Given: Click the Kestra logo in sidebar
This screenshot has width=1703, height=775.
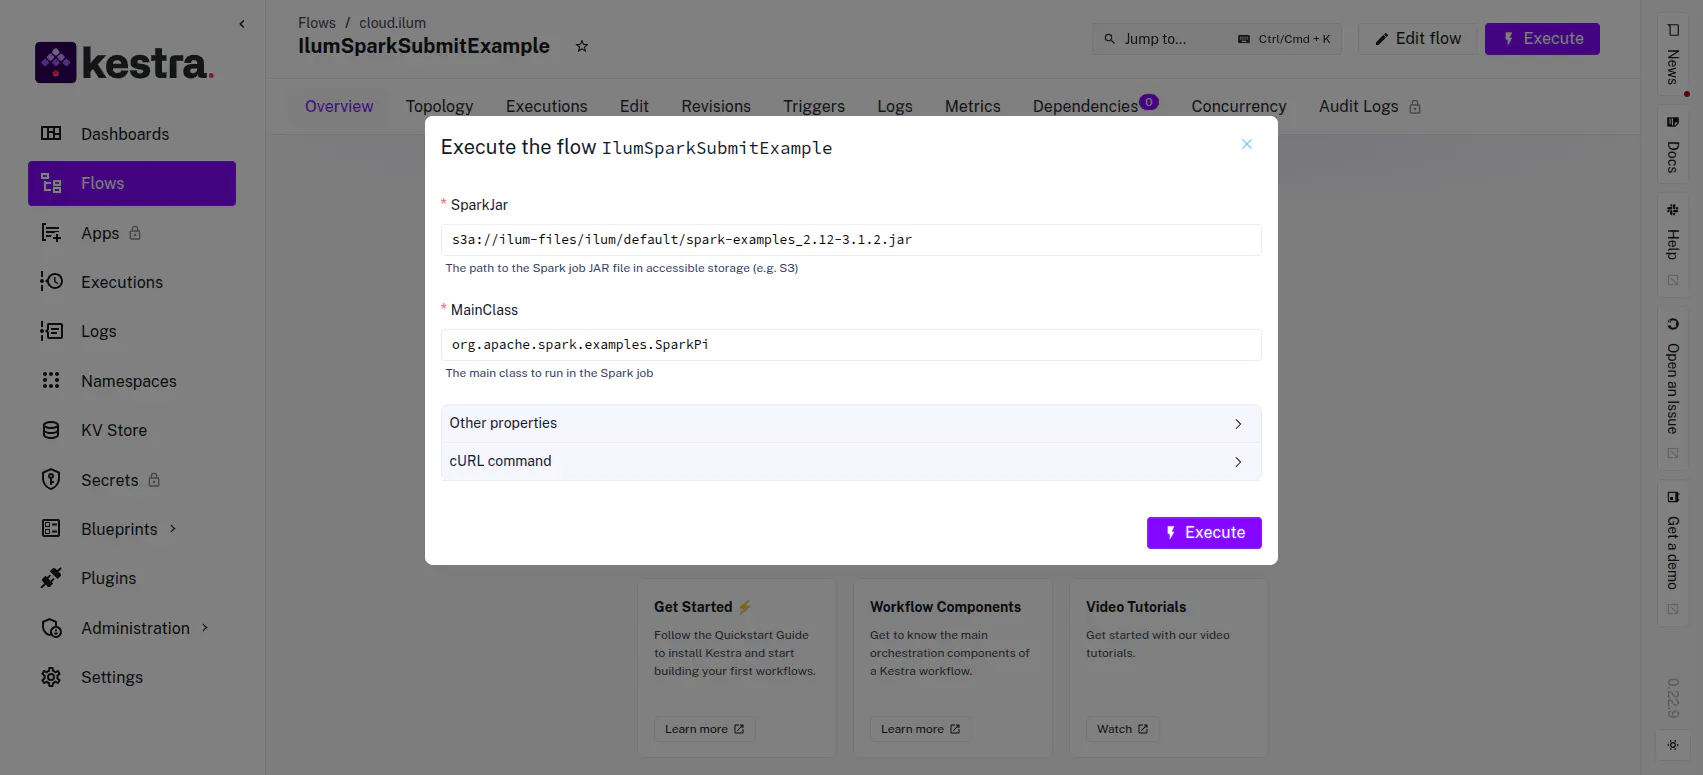Looking at the screenshot, I should coord(125,63).
